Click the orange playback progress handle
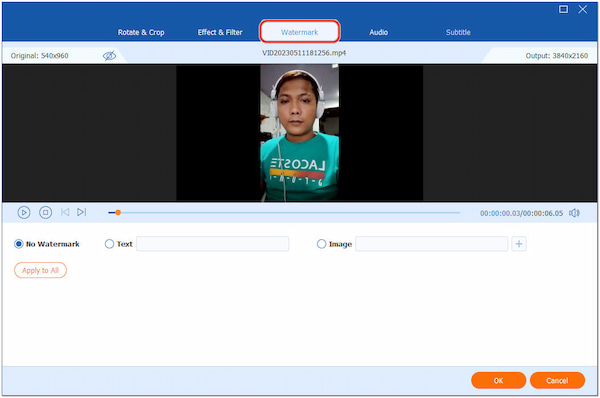 [x=118, y=212]
